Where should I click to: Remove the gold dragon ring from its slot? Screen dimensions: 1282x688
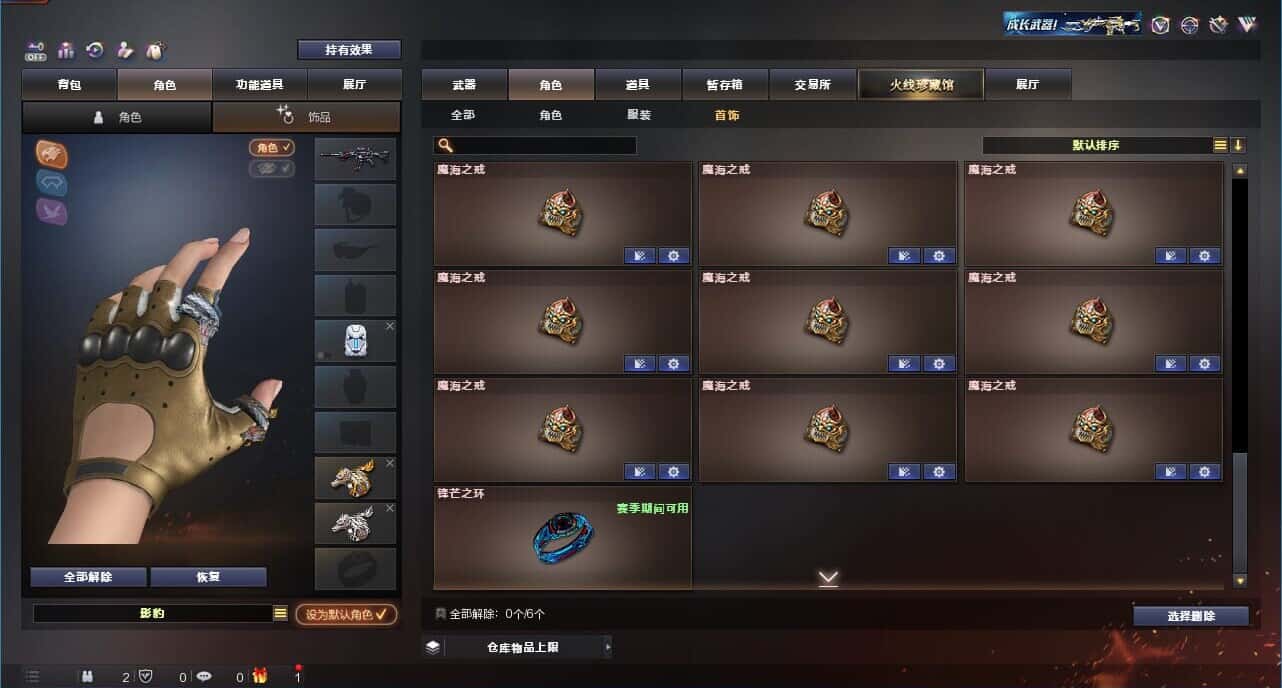390,463
